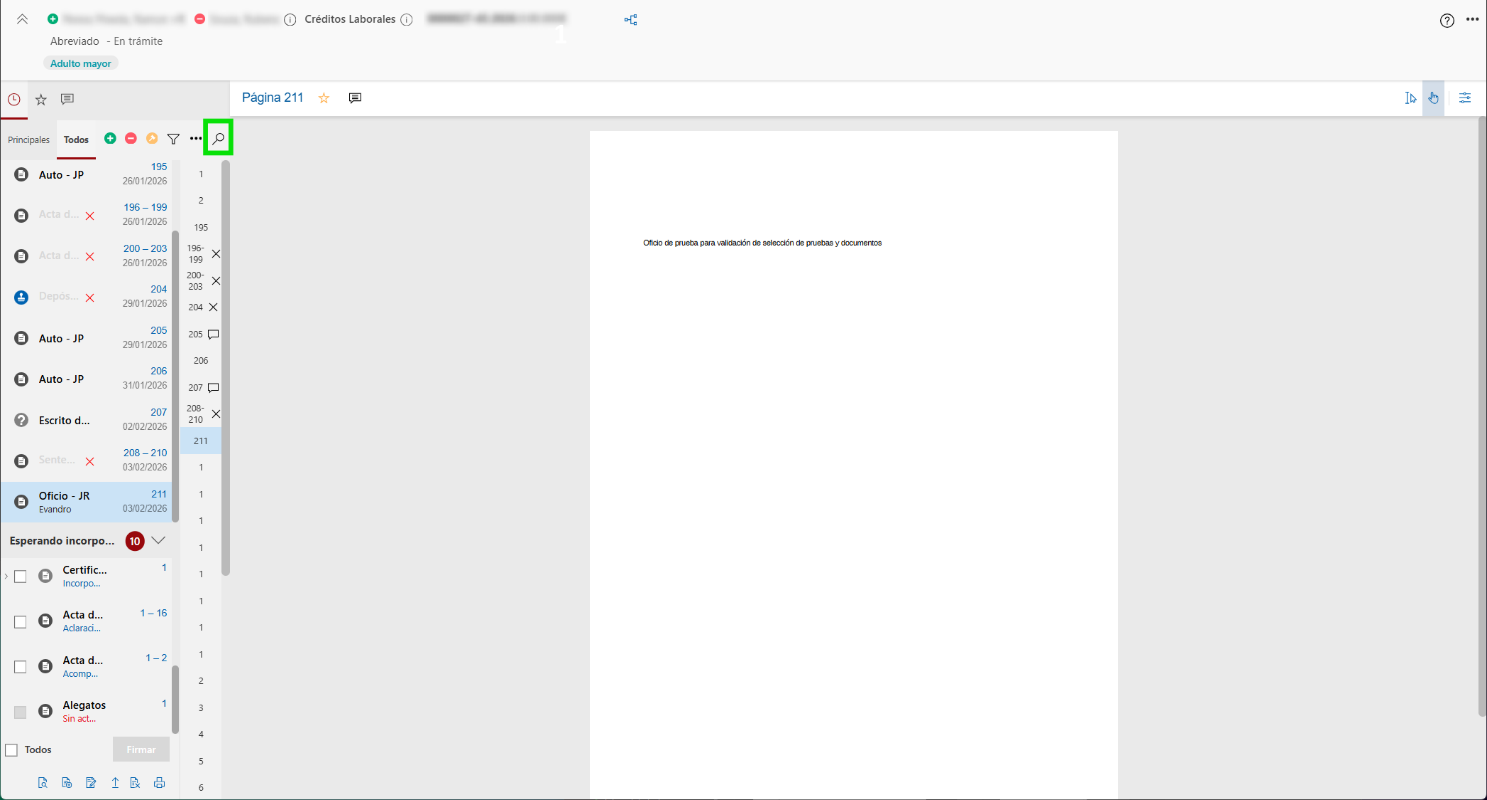1487x800 pixels.
Task: Tick the checkbox for Acta 1 – 16
Action: [x=20, y=622]
